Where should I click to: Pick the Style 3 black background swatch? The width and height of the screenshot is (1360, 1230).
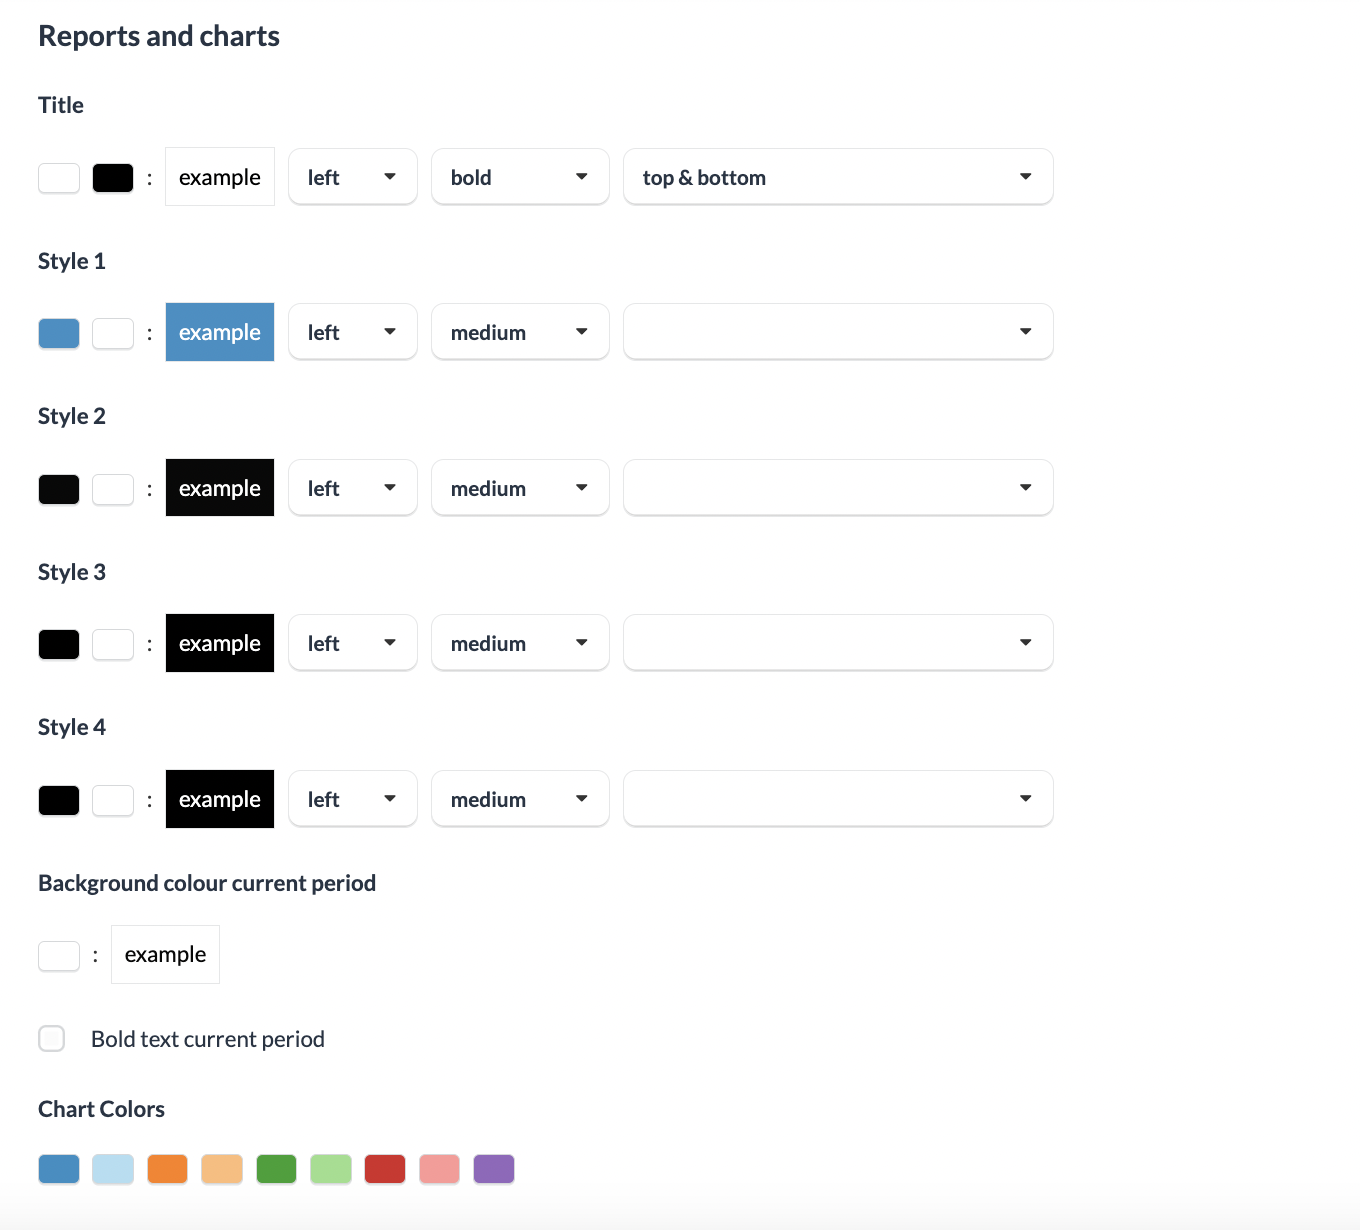[59, 644]
